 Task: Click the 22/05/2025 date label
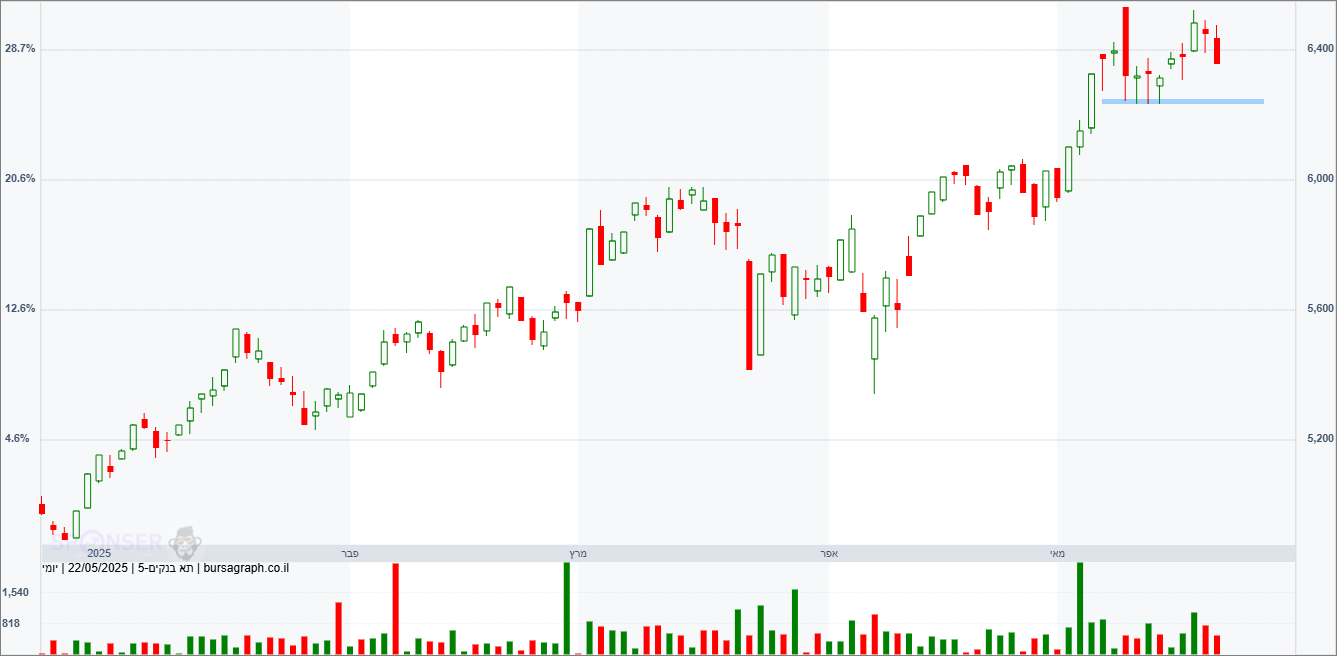[98, 569]
